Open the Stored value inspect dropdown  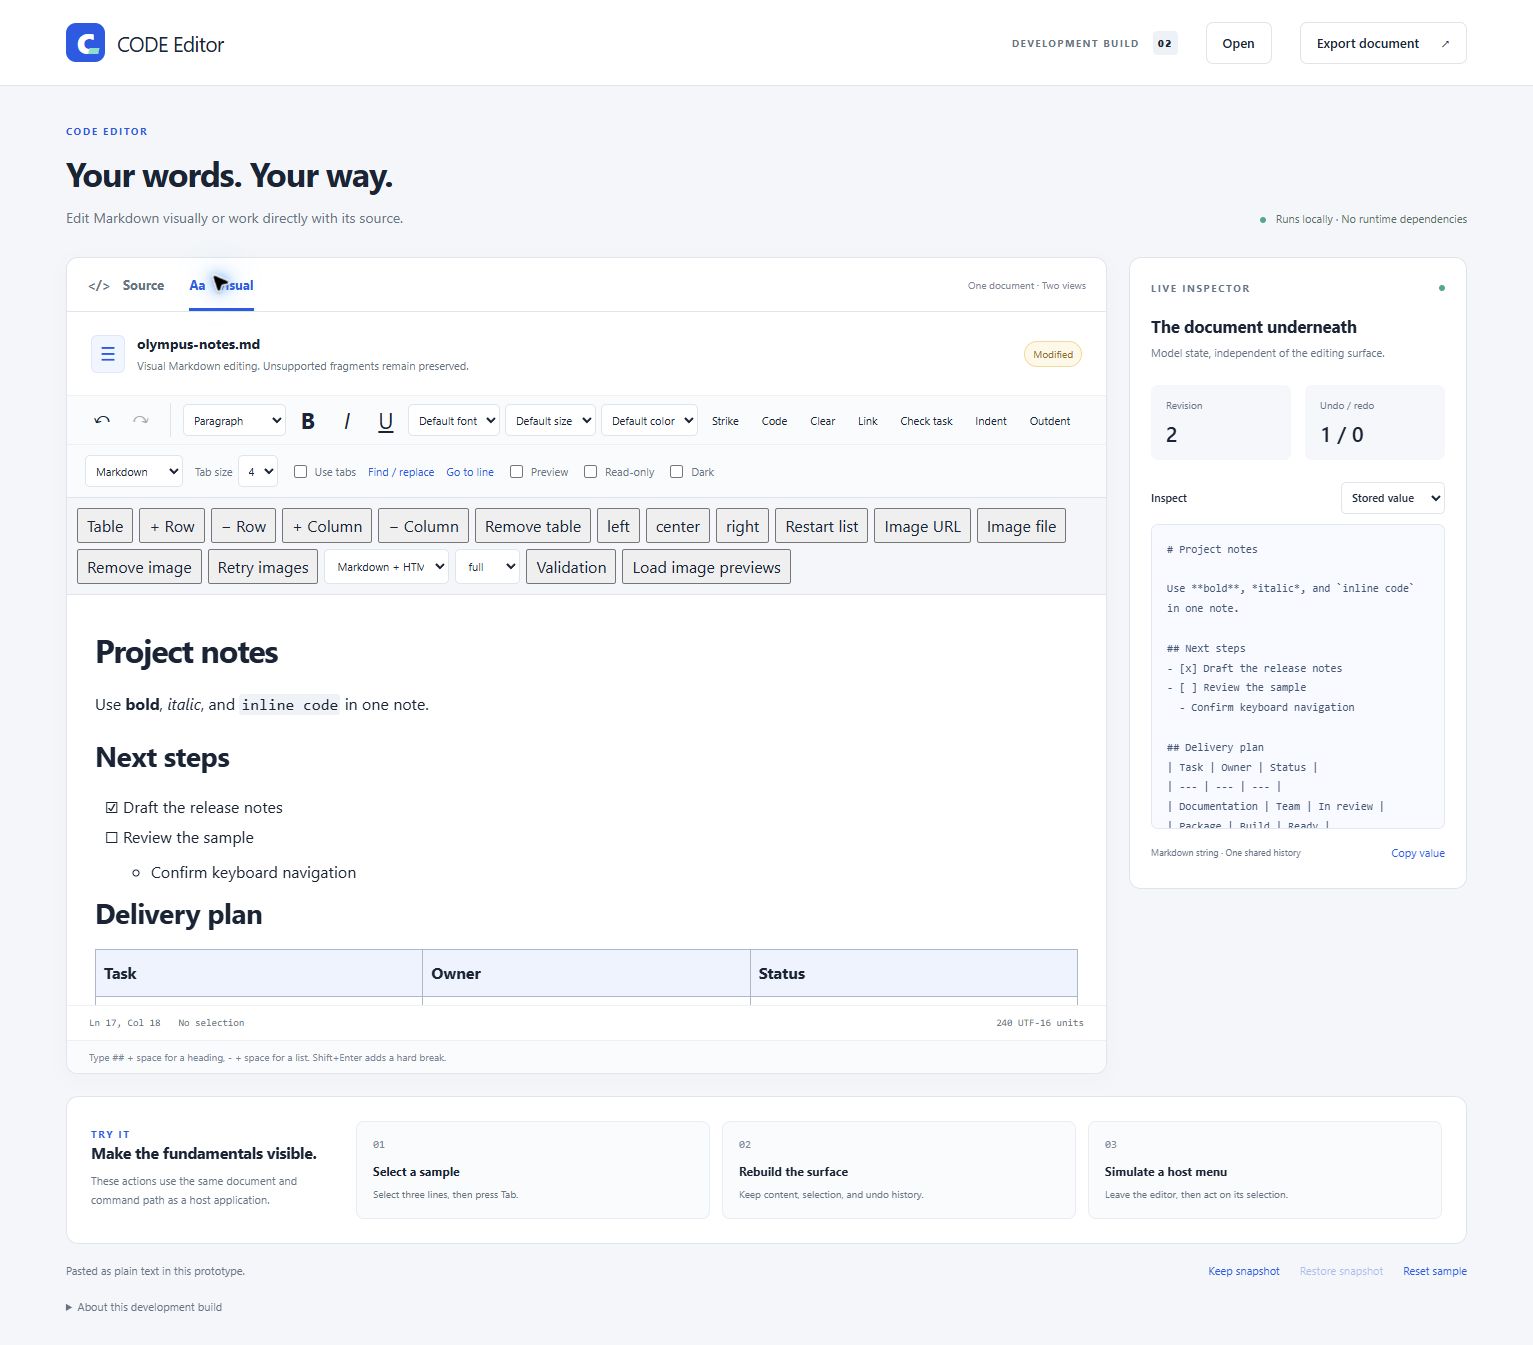1392,498
